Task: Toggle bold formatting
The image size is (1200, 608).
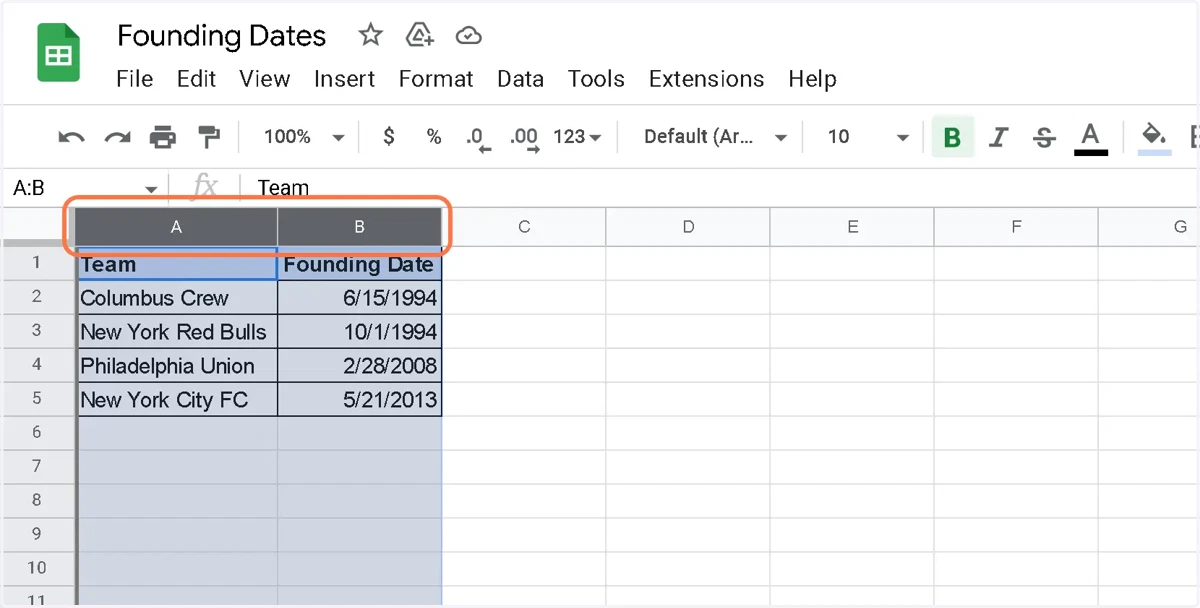Action: click(x=952, y=137)
